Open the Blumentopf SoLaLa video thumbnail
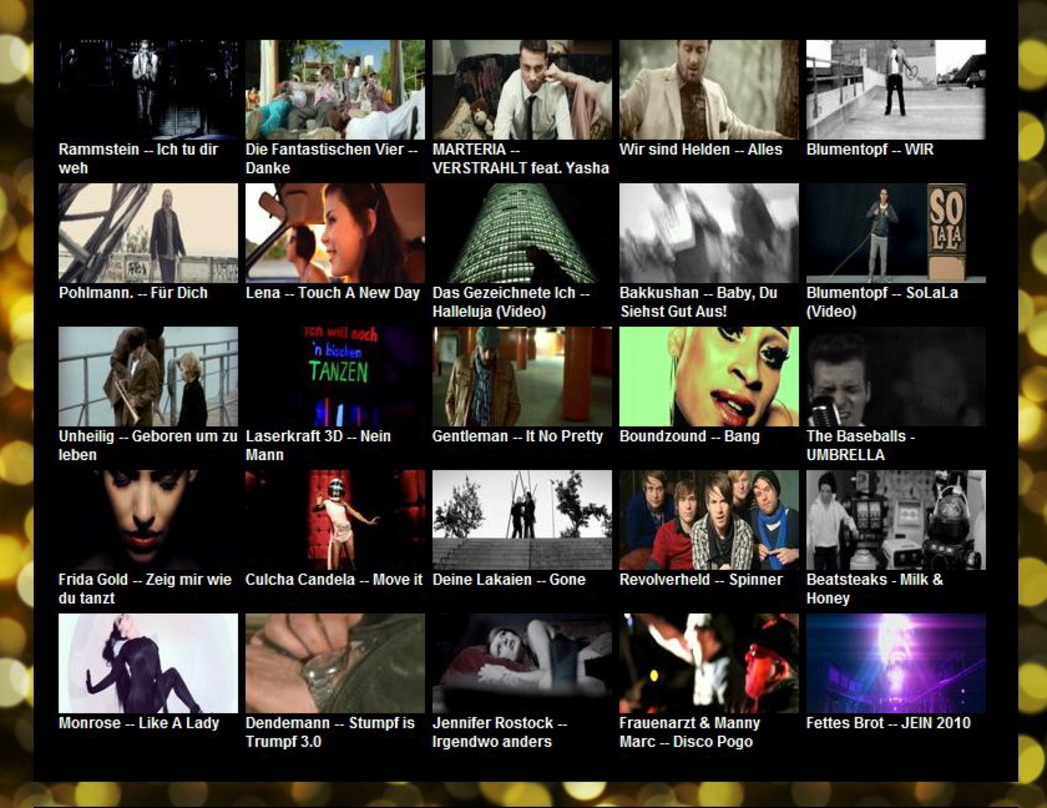The width and height of the screenshot is (1047, 808). point(896,233)
